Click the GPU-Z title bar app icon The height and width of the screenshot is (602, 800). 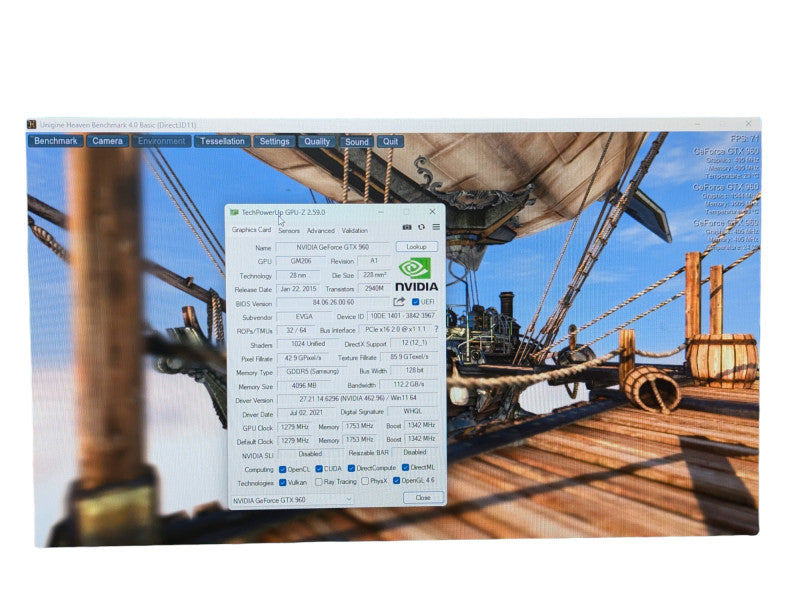(234, 212)
